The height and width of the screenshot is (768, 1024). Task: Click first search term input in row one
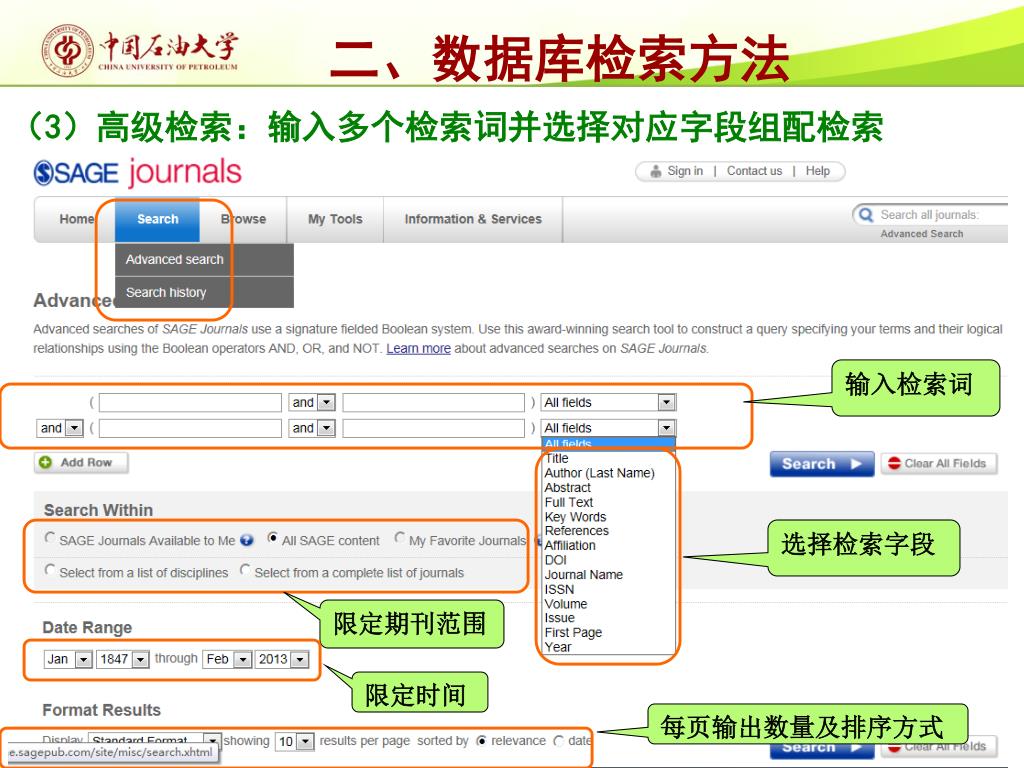tap(190, 402)
